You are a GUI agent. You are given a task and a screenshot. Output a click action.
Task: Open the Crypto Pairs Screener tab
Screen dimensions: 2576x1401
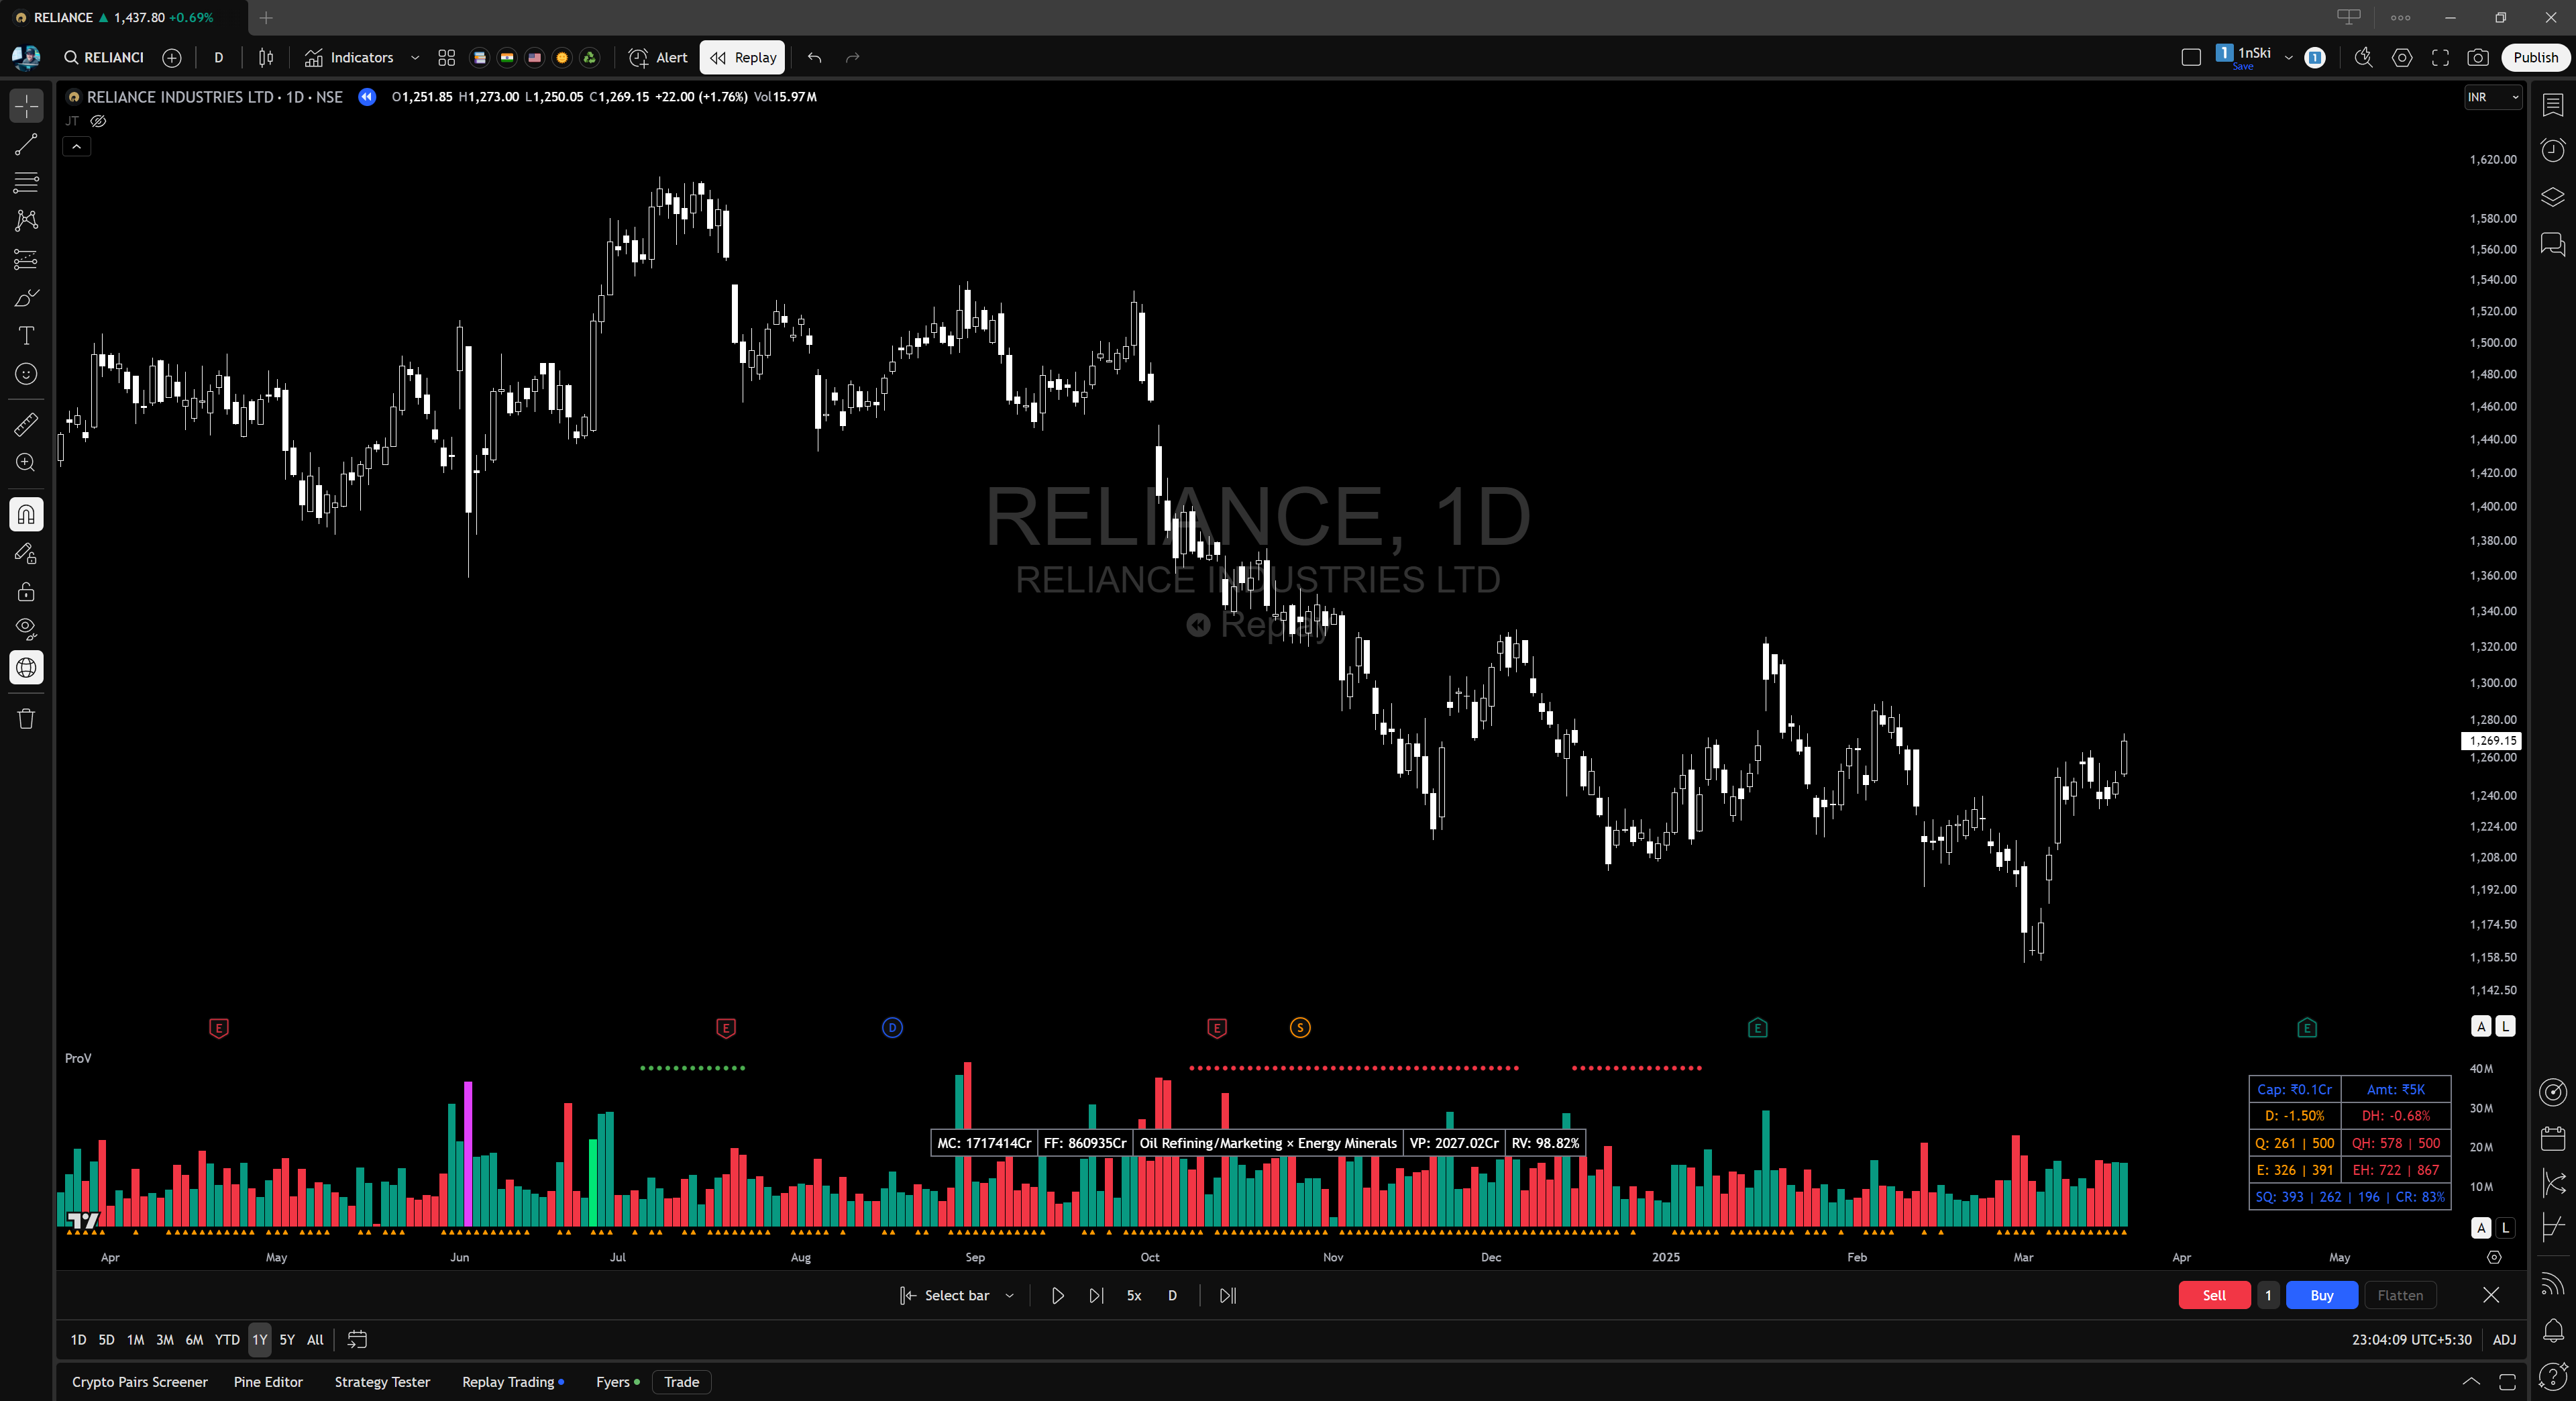140,1382
